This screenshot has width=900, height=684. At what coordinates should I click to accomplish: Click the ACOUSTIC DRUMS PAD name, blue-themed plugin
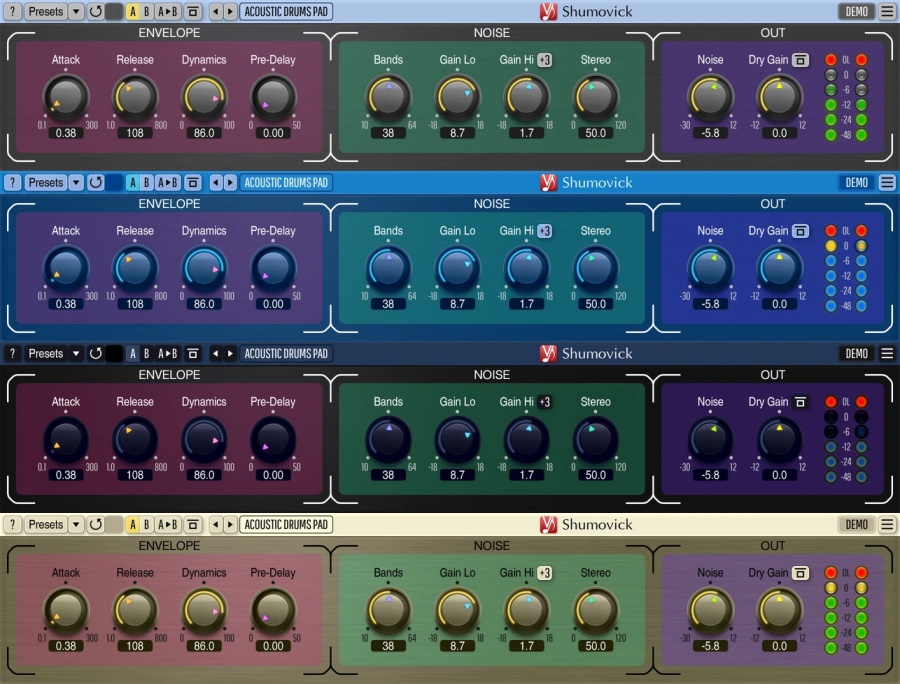coord(286,182)
